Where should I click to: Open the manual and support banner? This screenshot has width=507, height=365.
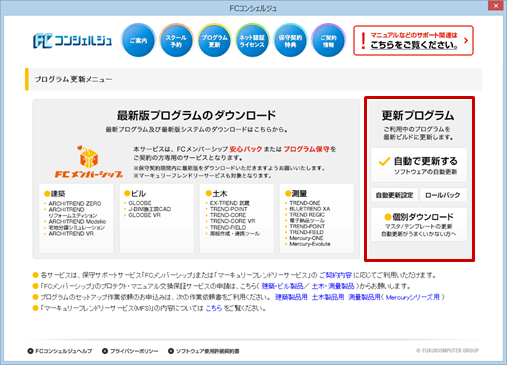pyautogui.click(x=413, y=40)
